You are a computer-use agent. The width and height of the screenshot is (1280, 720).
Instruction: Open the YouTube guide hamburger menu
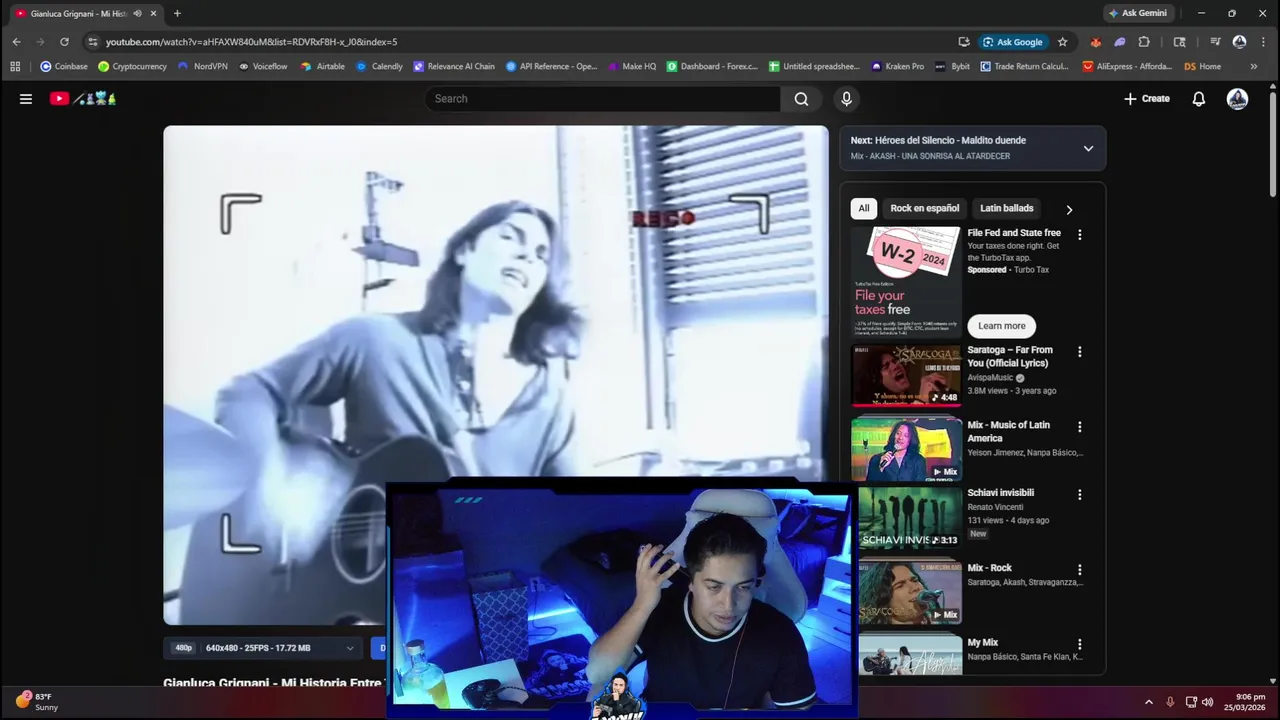(26, 99)
